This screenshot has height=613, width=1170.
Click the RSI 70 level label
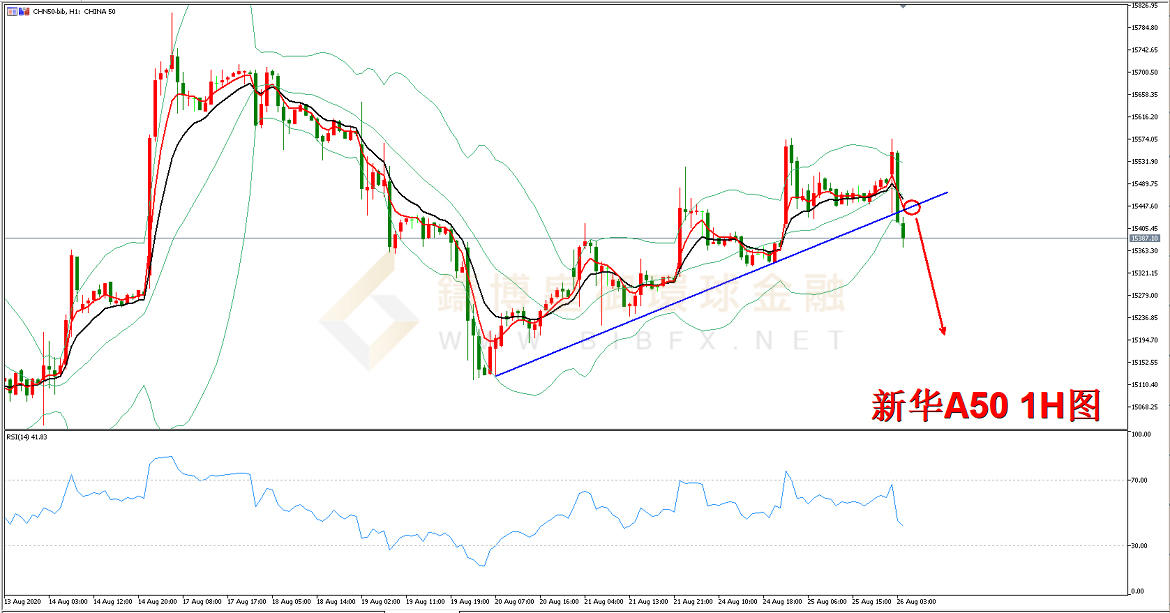[x=1137, y=481]
